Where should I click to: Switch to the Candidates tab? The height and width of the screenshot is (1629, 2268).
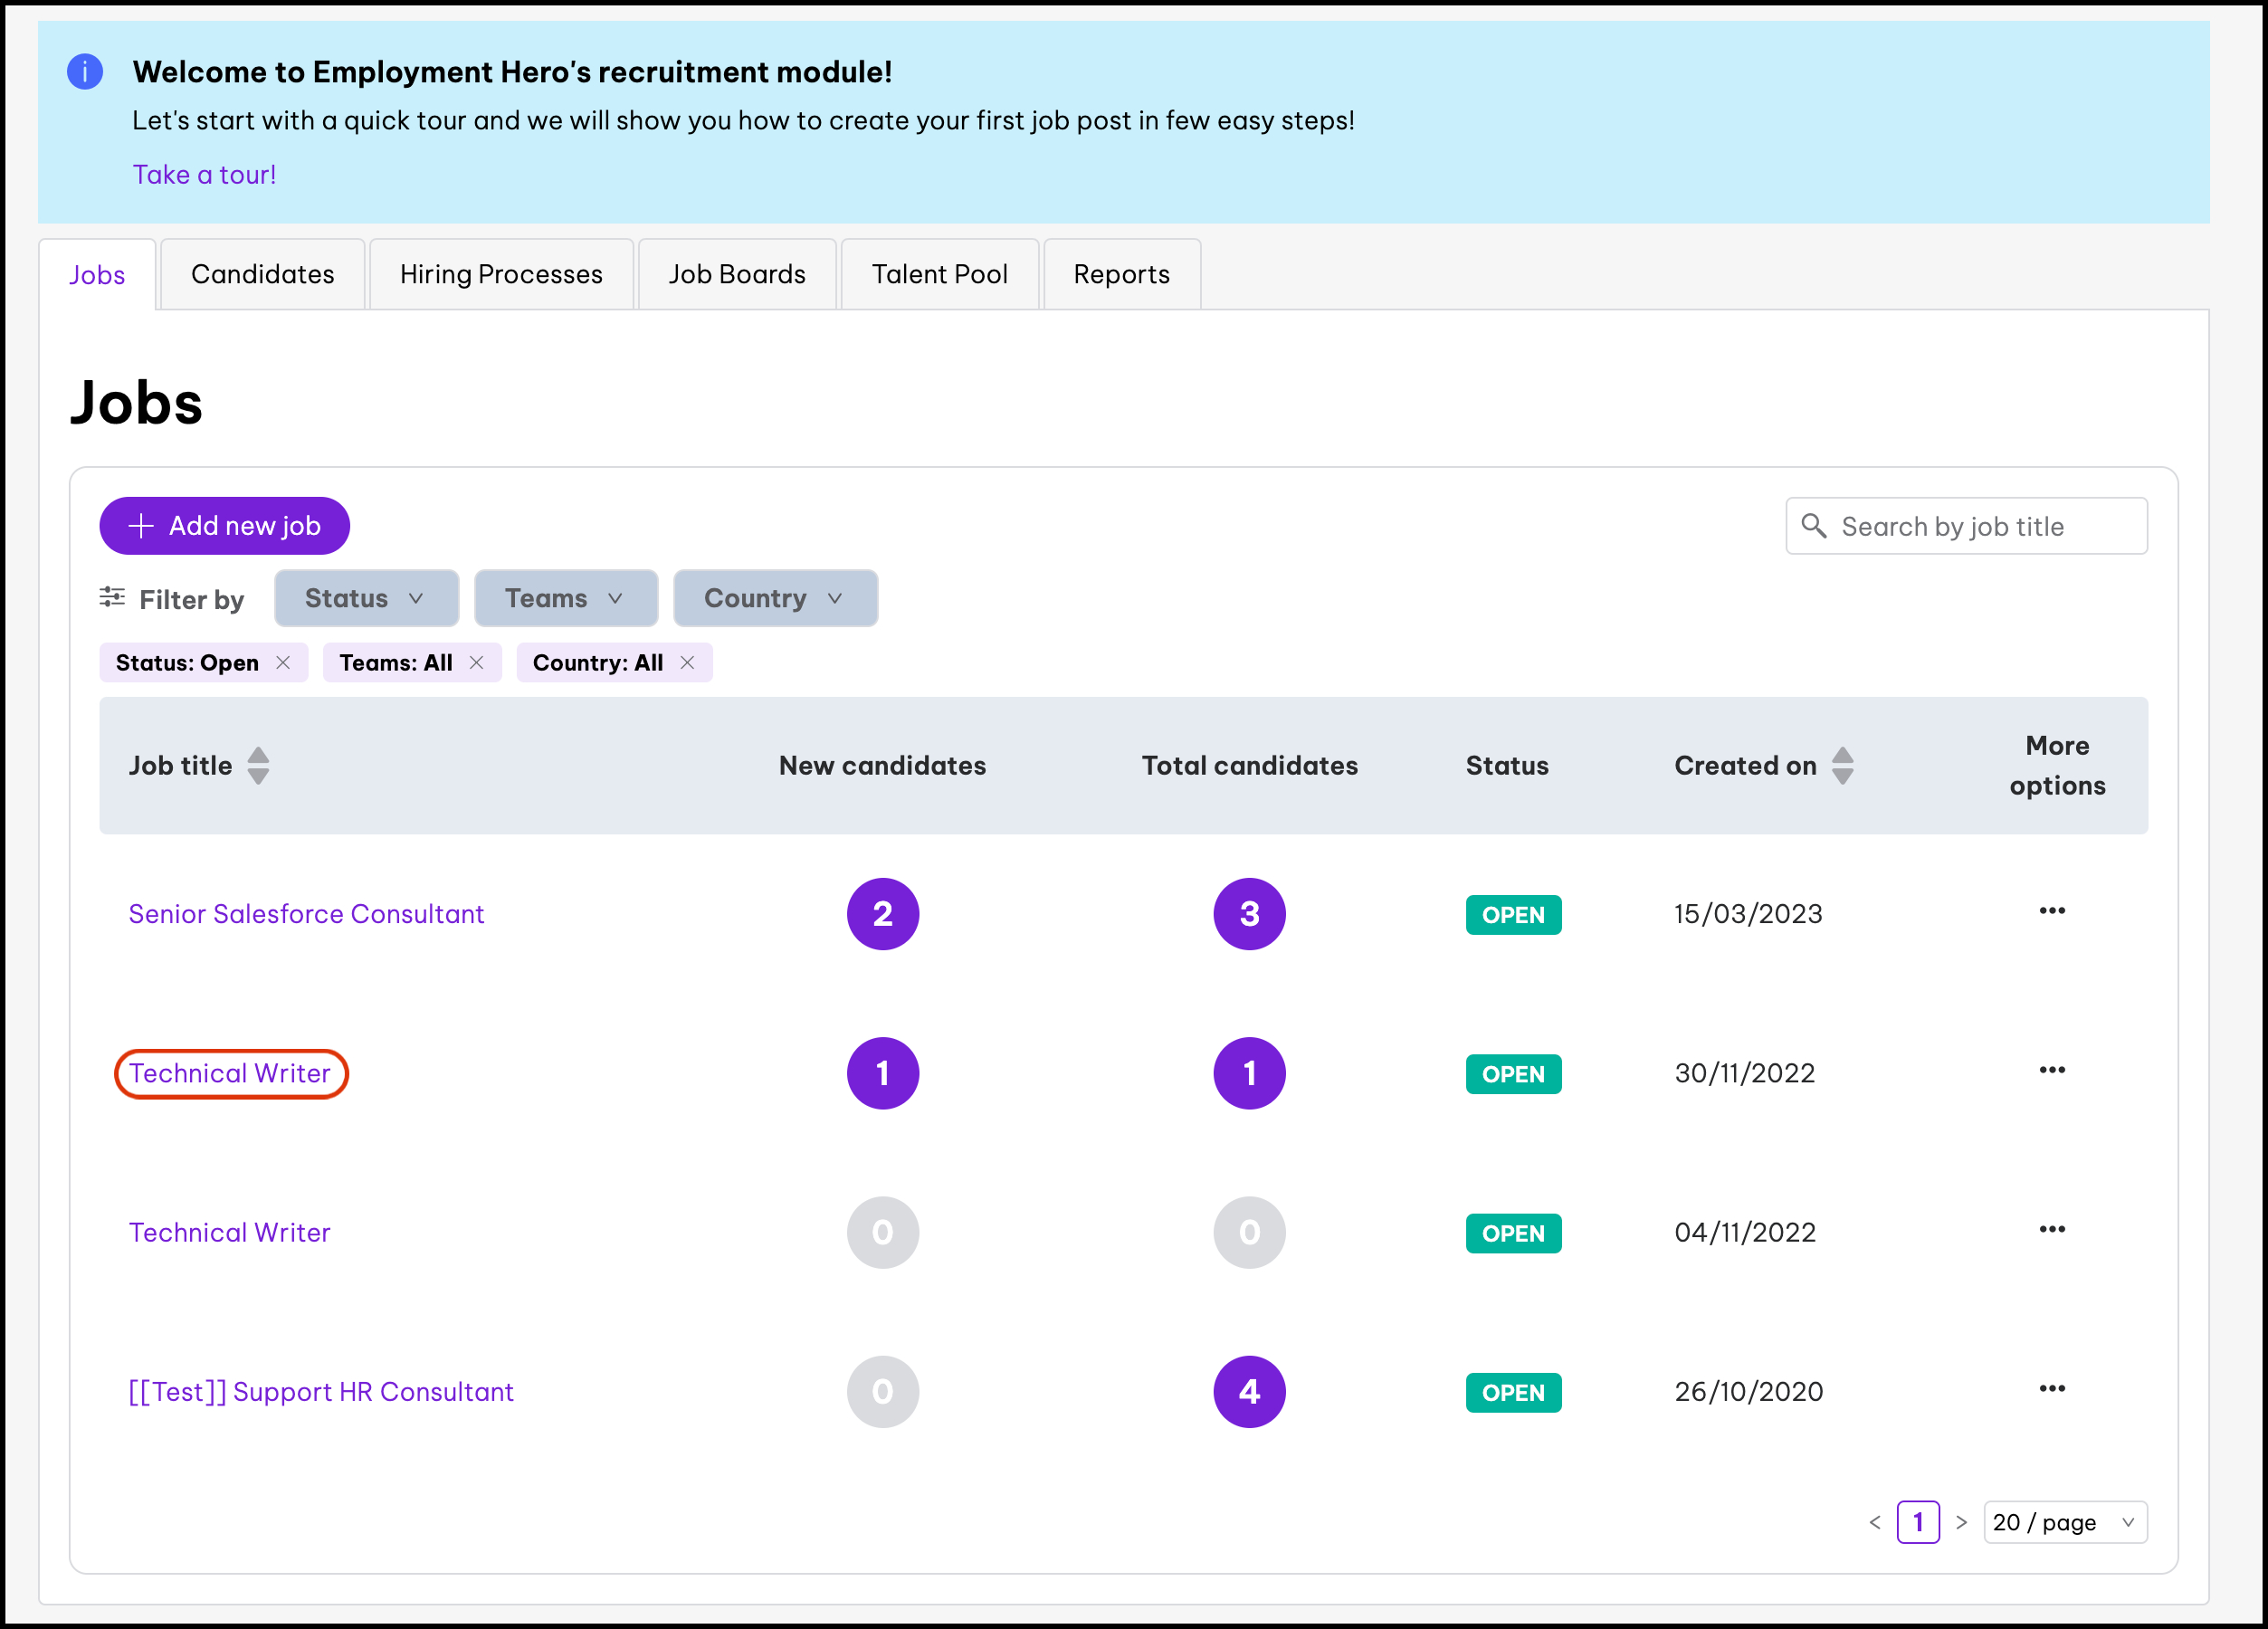[262, 275]
